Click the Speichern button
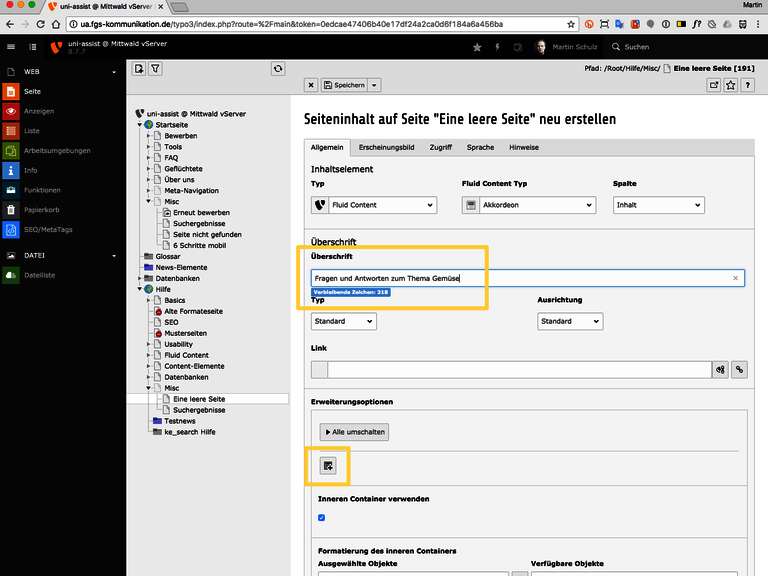 coord(345,85)
